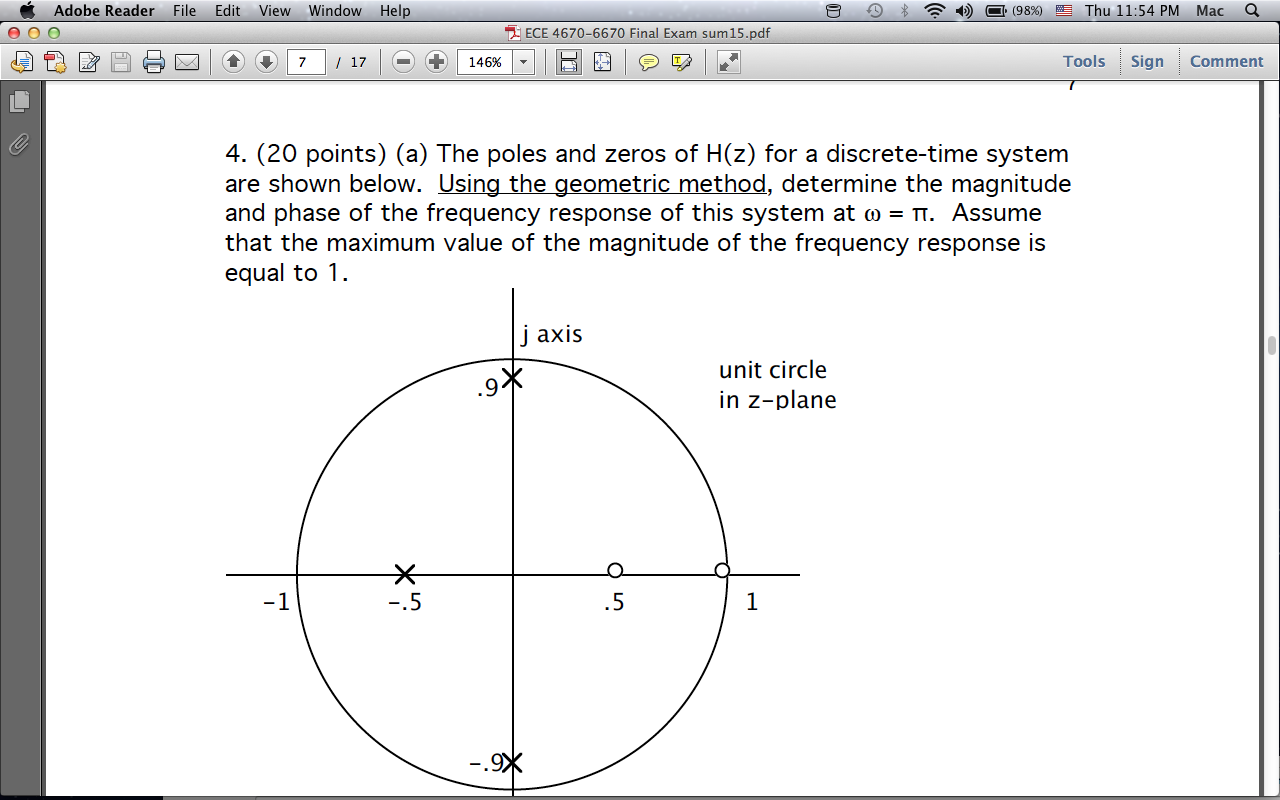This screenshot has width=1280, height=800.
Task: Open the zoom percentage dropdown
Action: [521, 61]
